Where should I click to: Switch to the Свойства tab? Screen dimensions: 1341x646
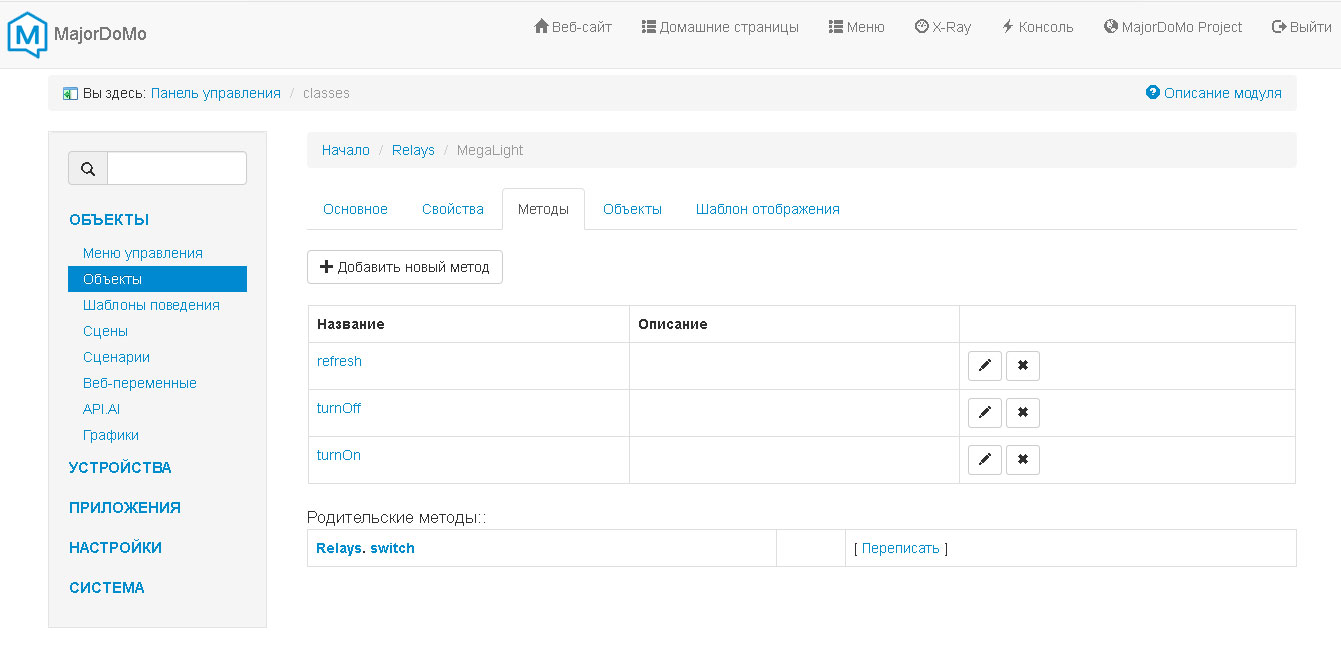pos(452,209)
